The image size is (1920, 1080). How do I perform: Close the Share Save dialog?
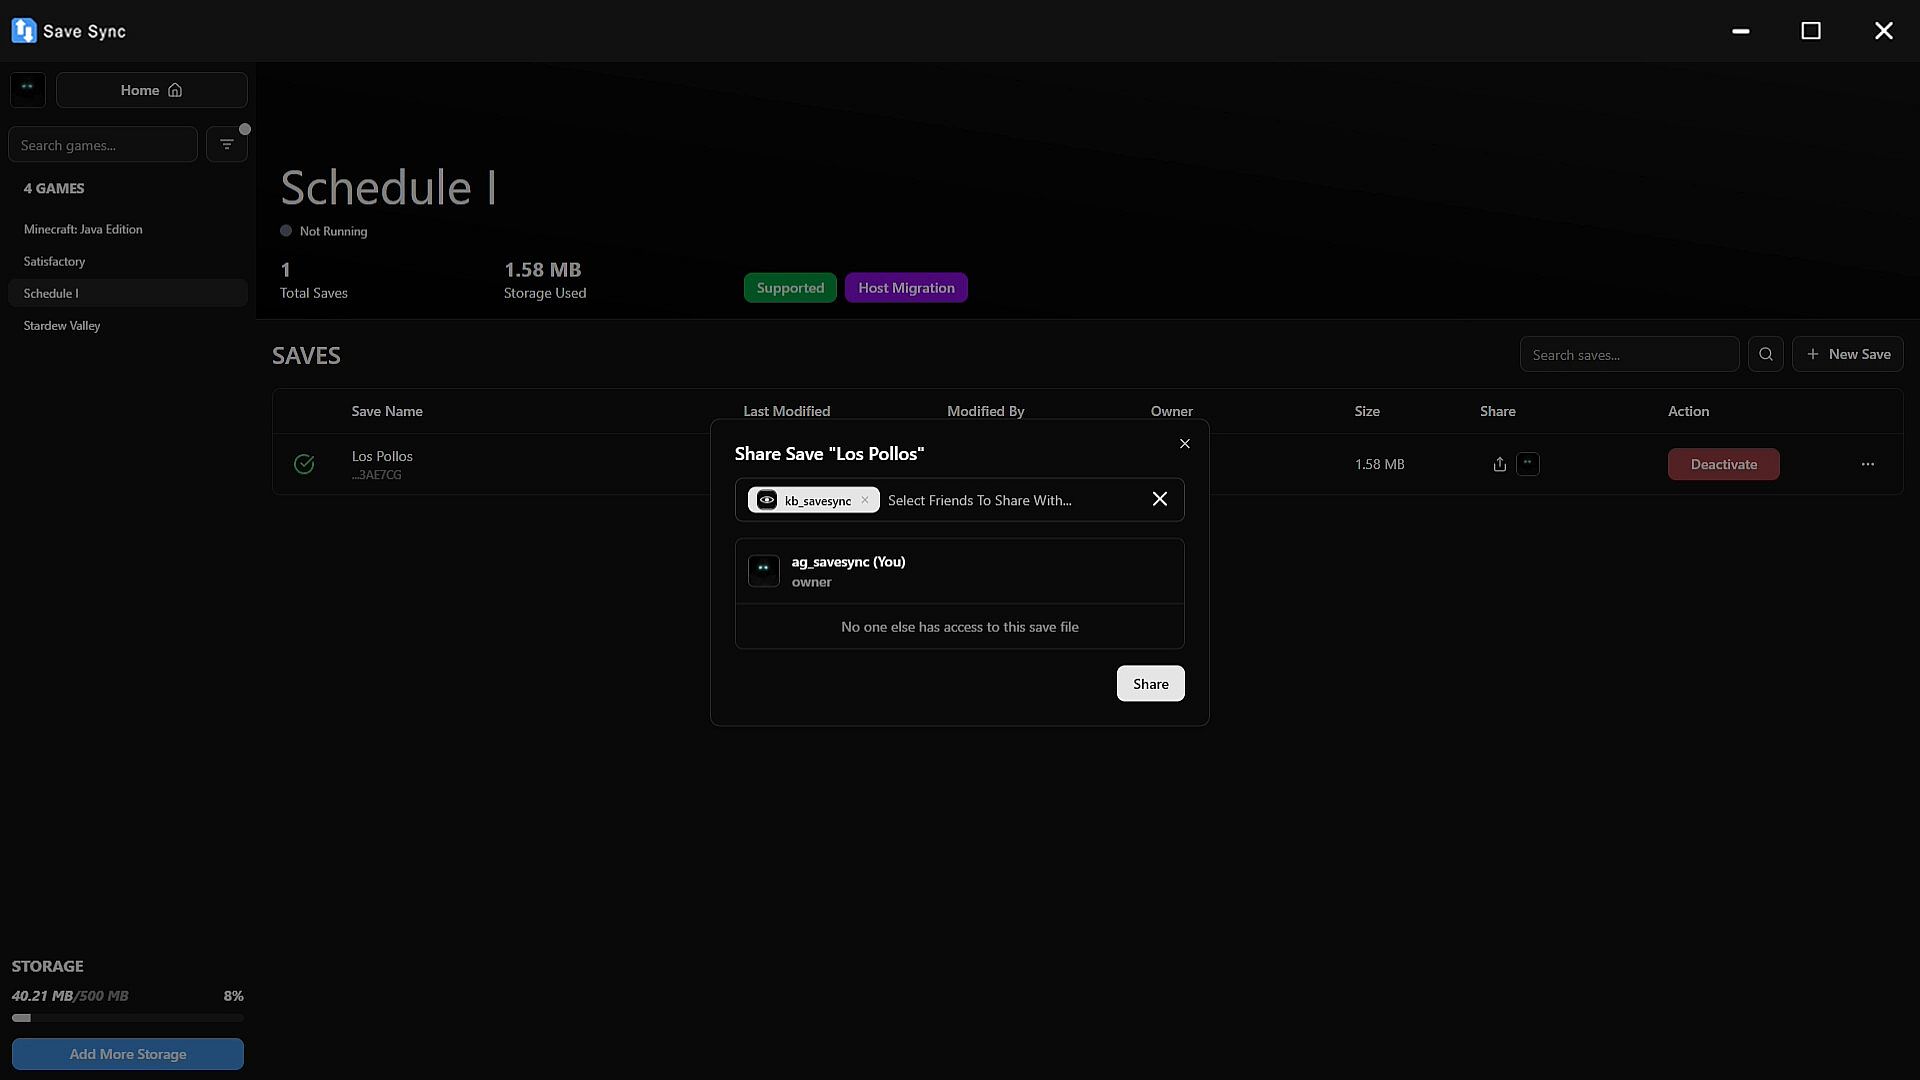(x=1185, y=444)
